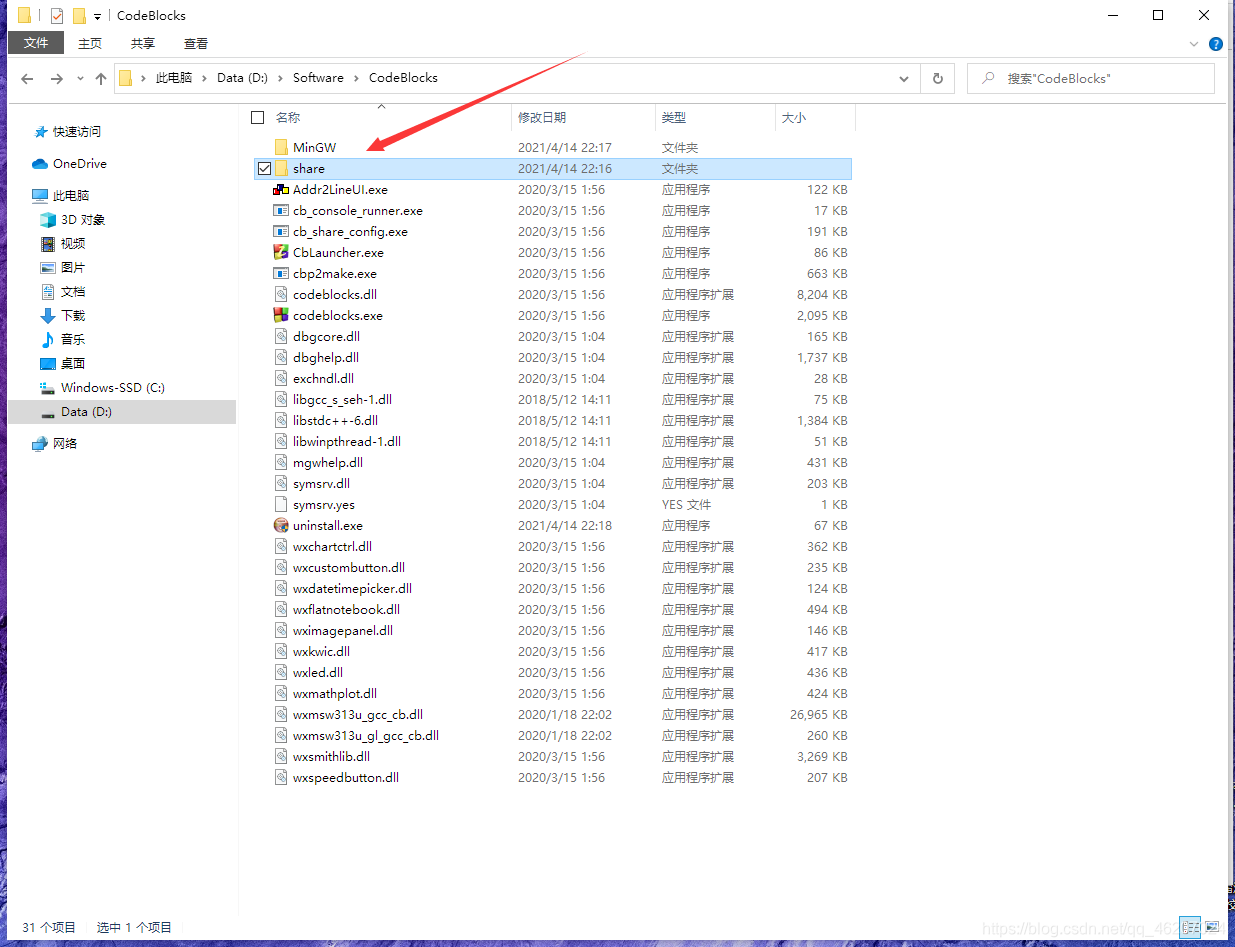Sort by 名称 column header
1235x947 pixels.
pyautogui.click(x=288, y=118)
